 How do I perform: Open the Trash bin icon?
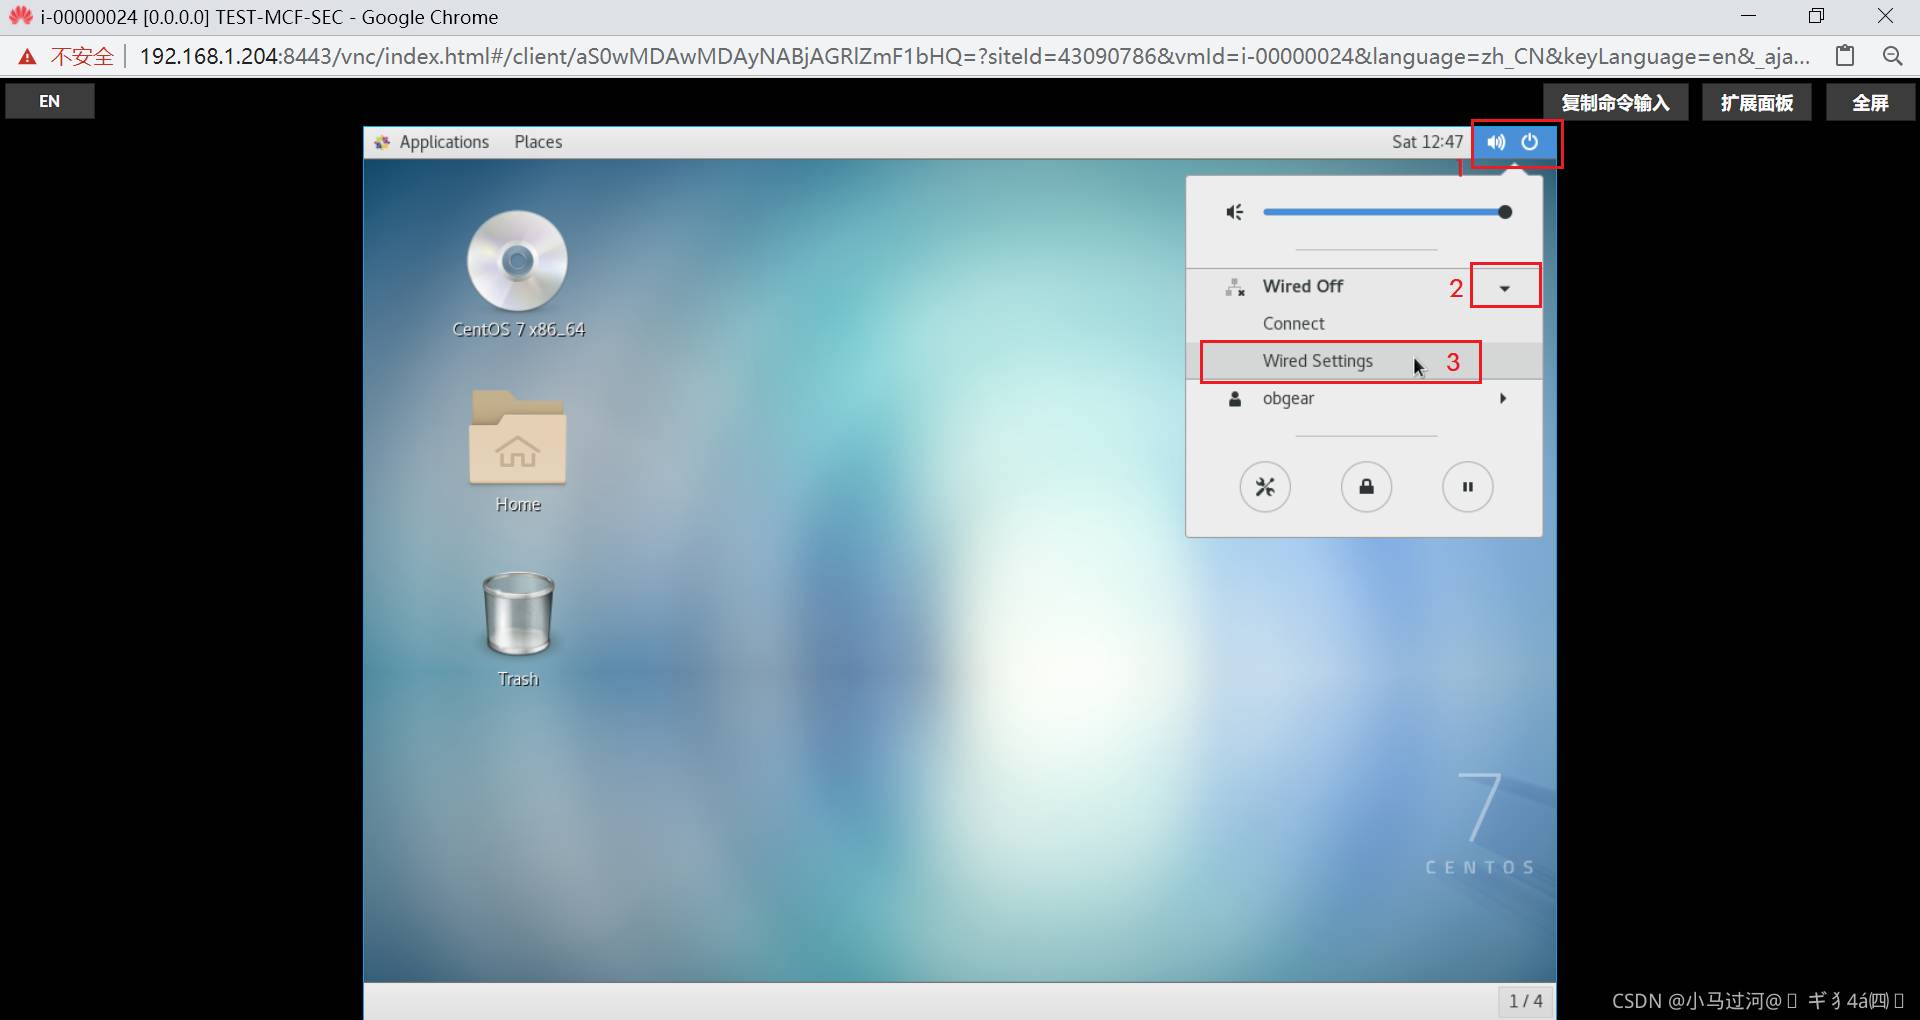517,613
